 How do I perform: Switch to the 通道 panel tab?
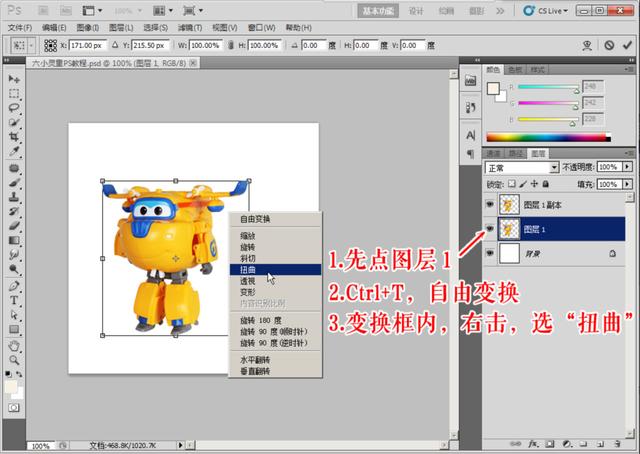click(493, 154)
